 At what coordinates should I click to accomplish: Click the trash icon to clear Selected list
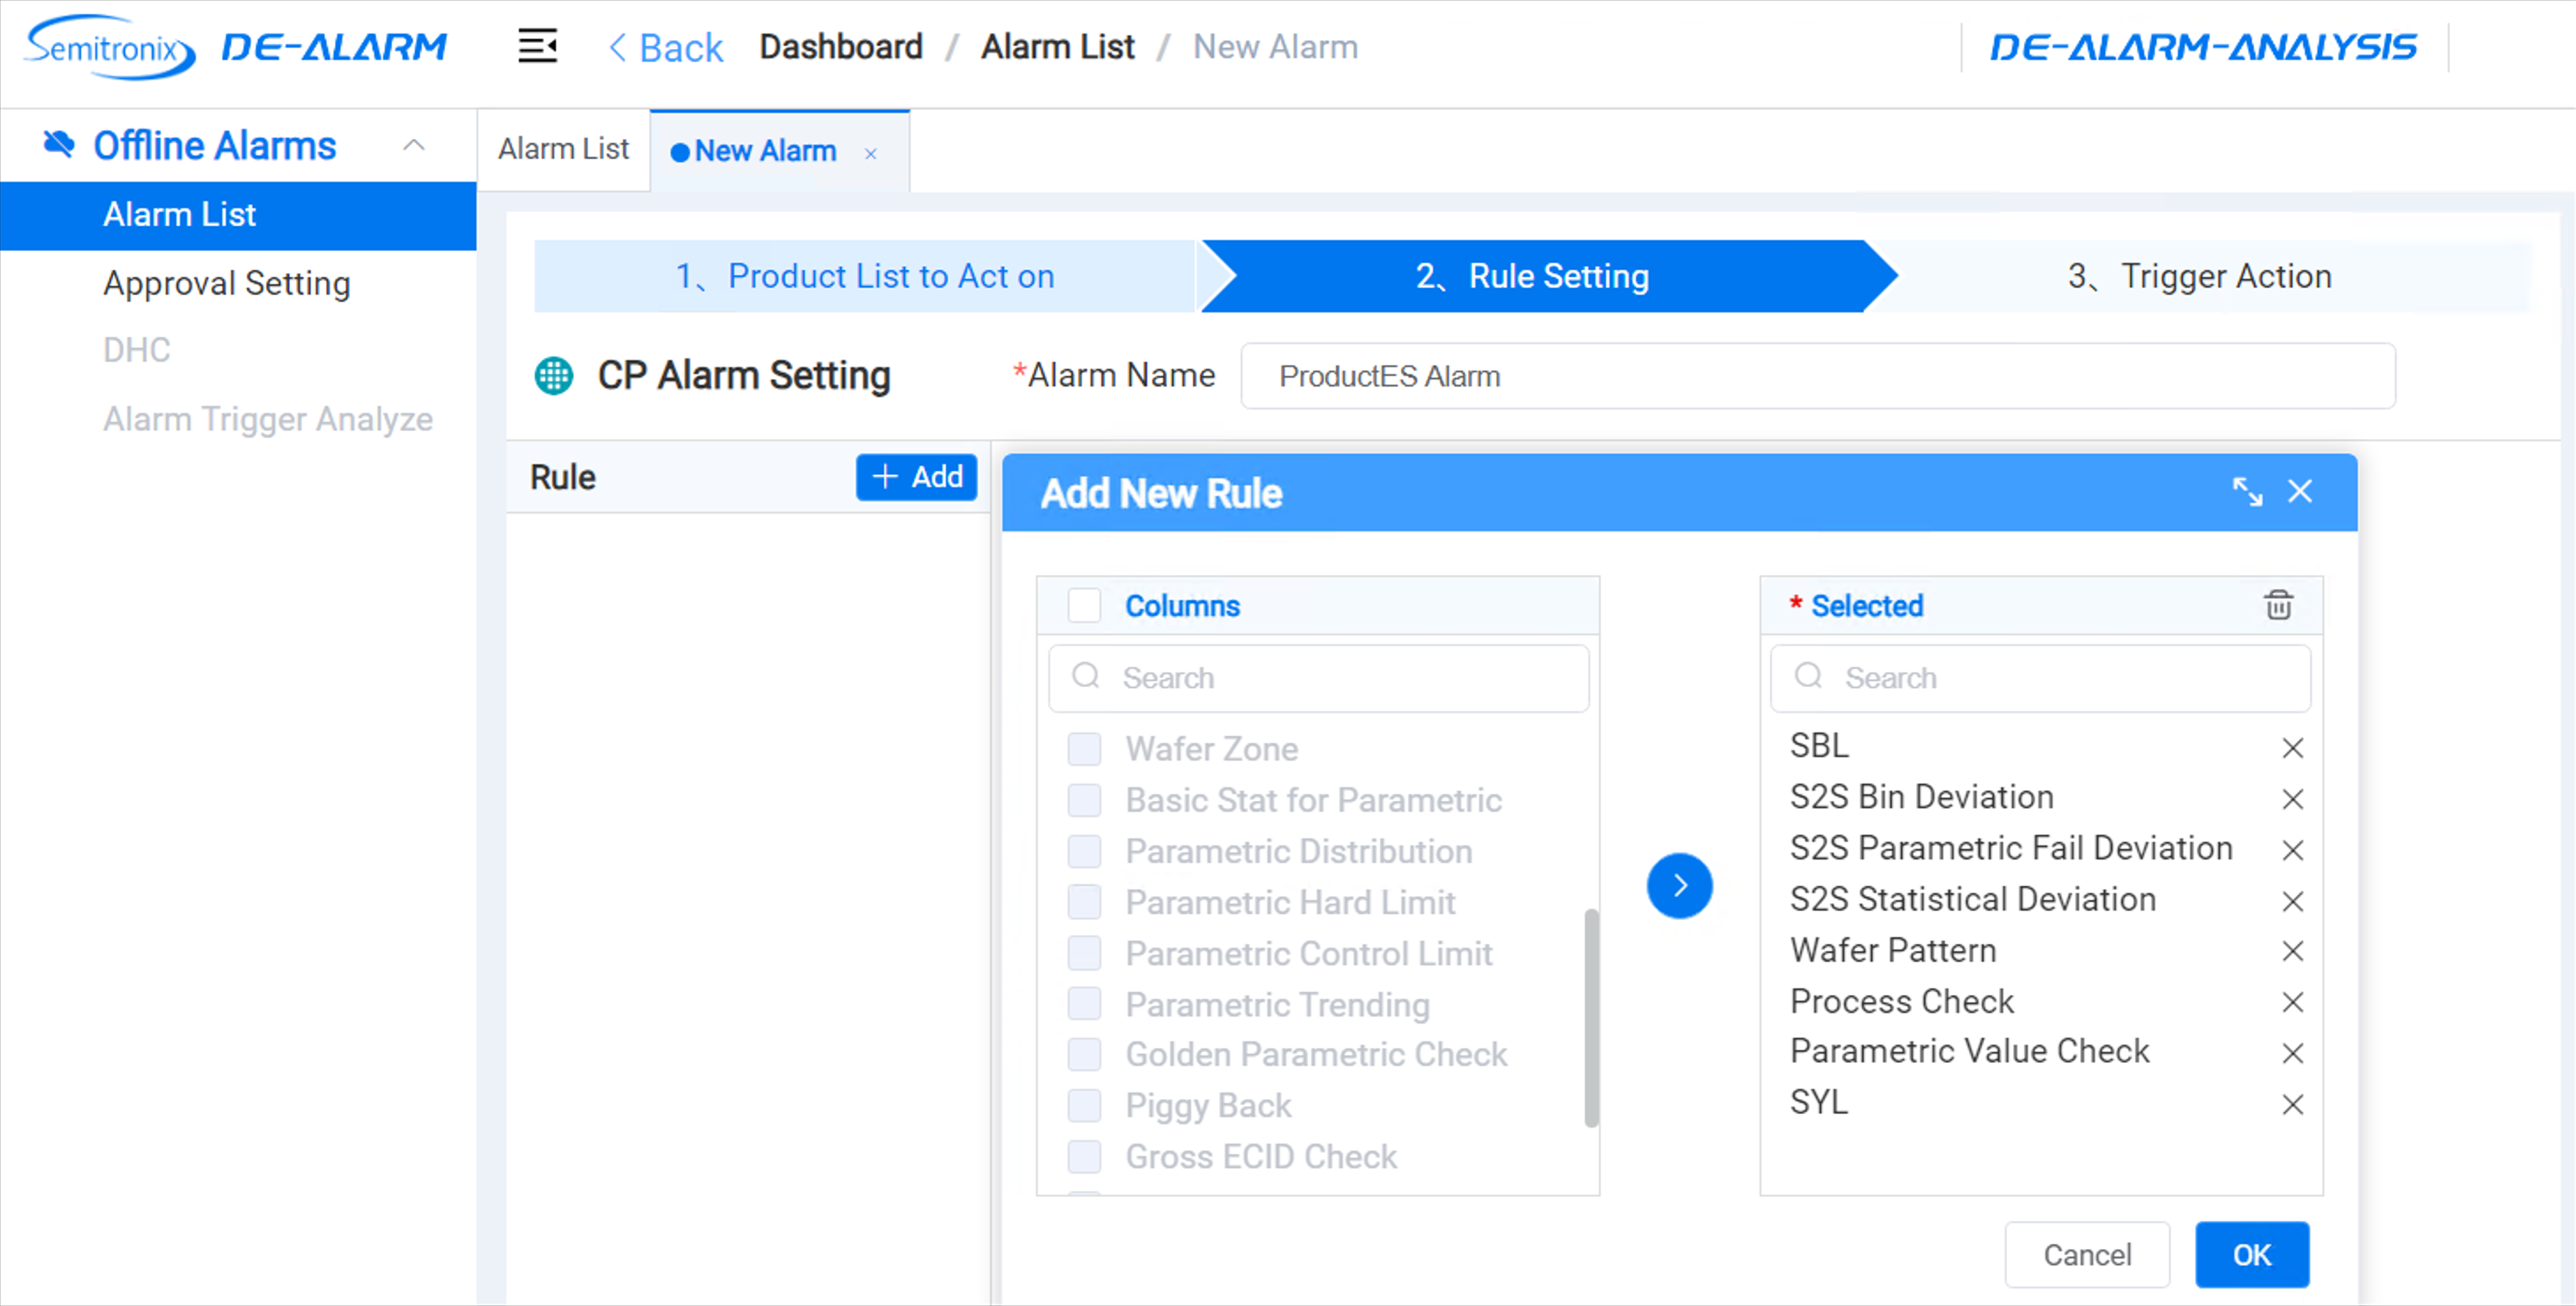pos(2278,605)
